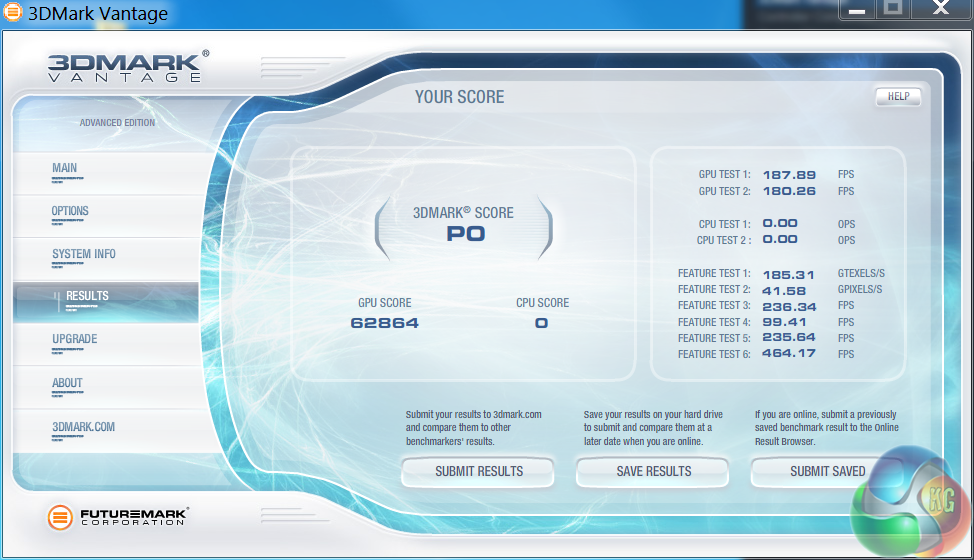Screen dimensions: 974x560
Task: Select the GPU score value 62864
Action: [385, 323]
